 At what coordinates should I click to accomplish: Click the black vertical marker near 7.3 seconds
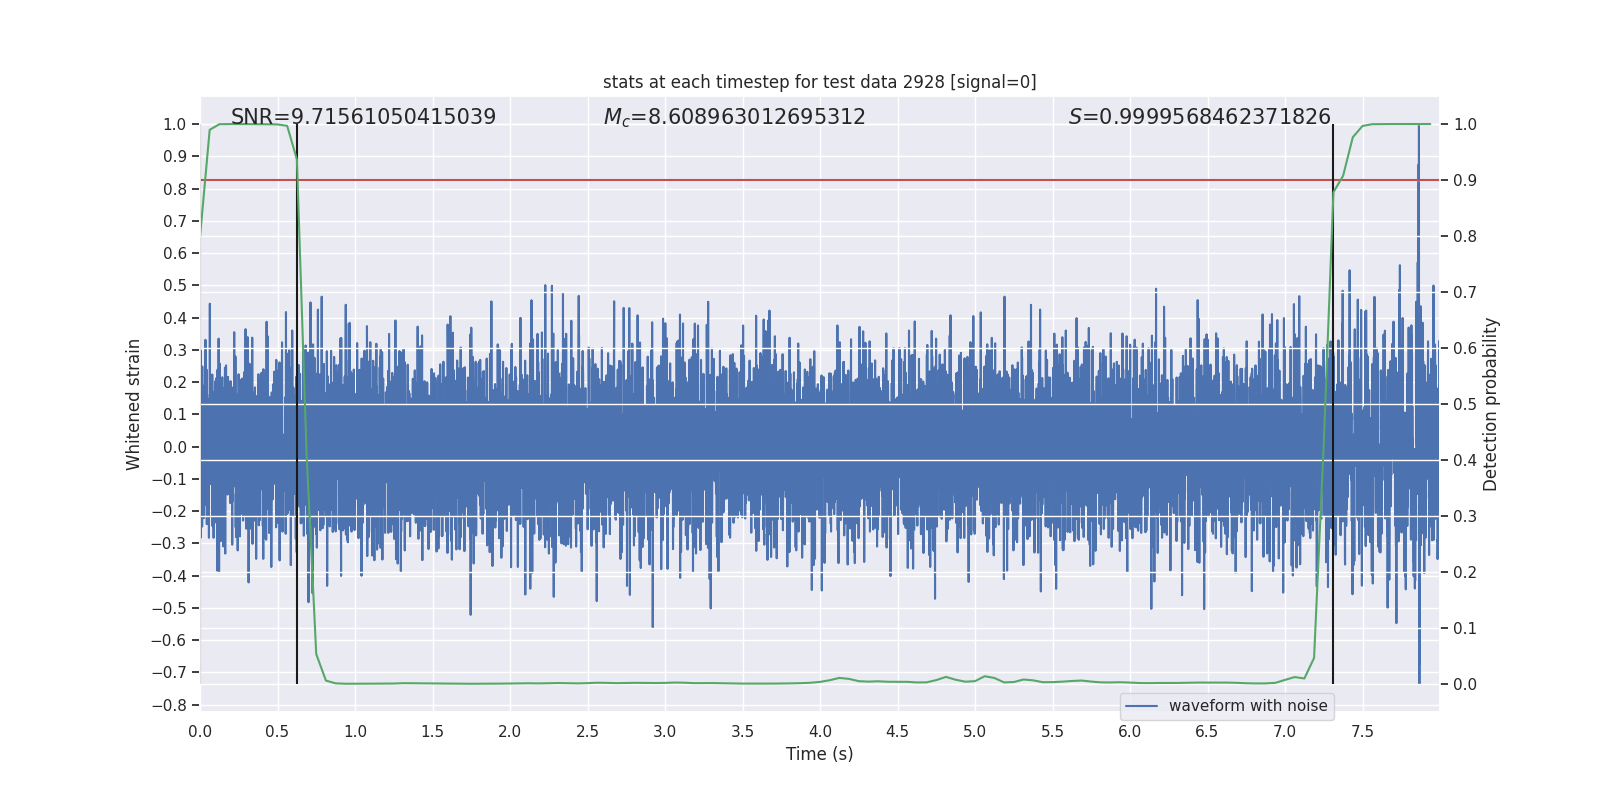pyautogui.click(x=1333, y=404)
